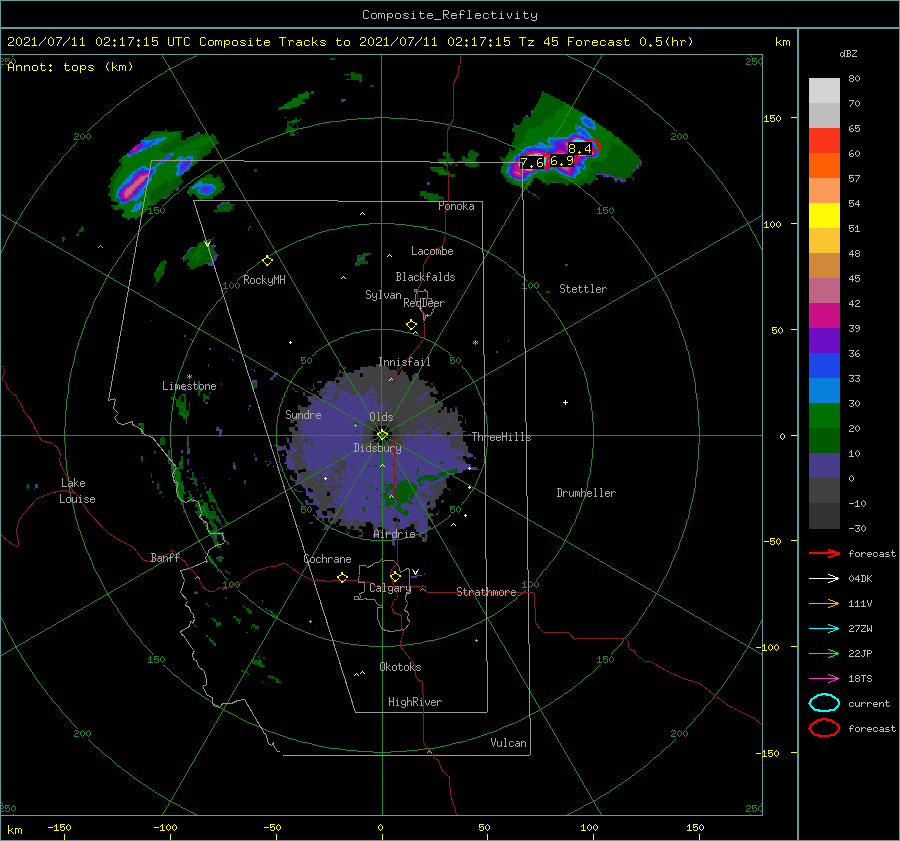Click the red forecast arrow in legend
The width and height of the screenshot is (900, 841).
click(x=824, y=553)
